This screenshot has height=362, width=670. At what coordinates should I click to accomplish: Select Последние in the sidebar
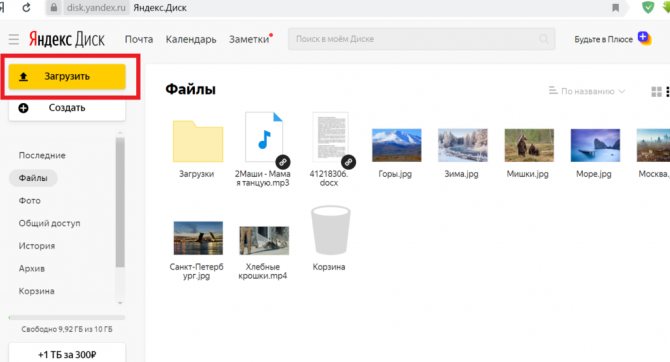(x=42, y=156)
